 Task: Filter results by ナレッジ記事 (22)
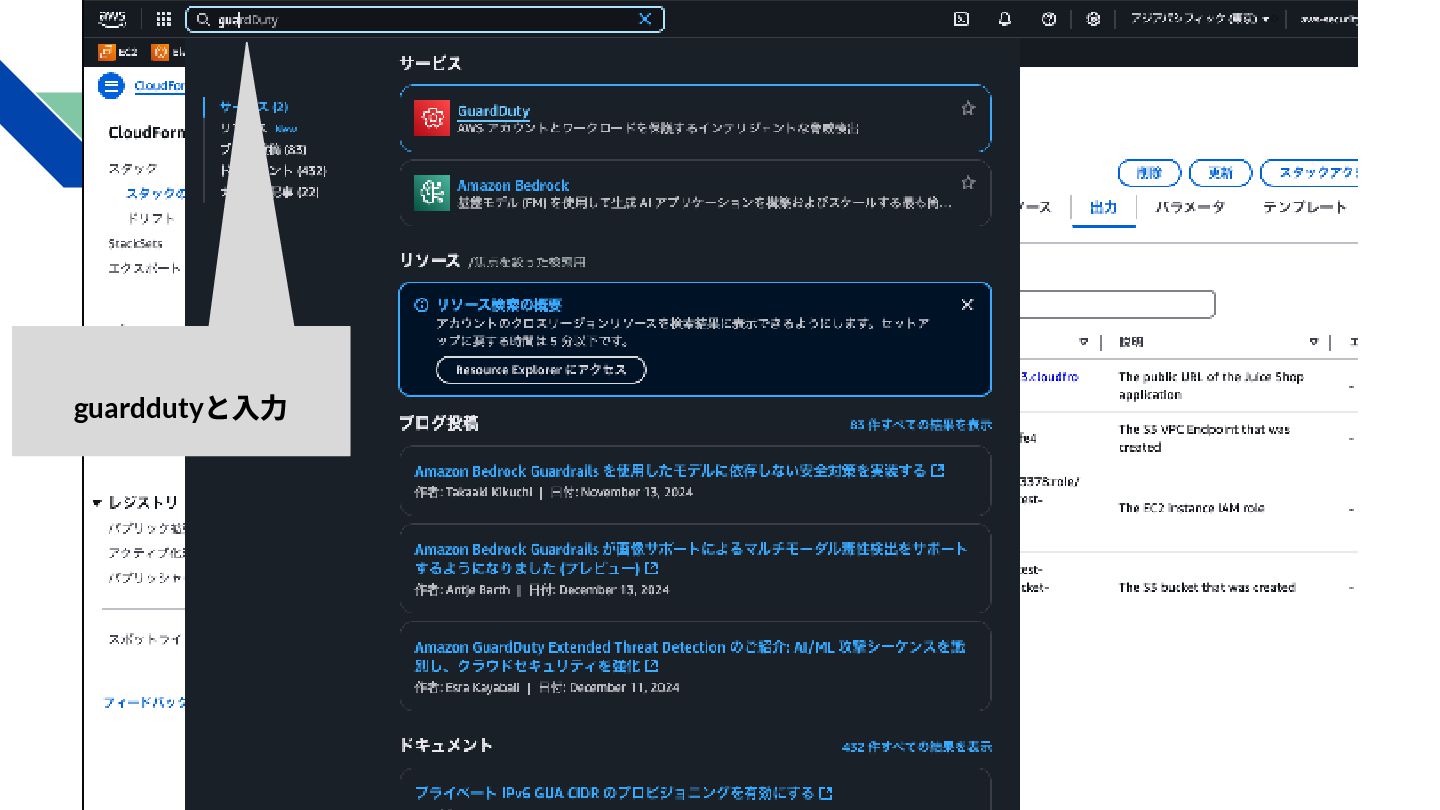click(x=270, y=192)
